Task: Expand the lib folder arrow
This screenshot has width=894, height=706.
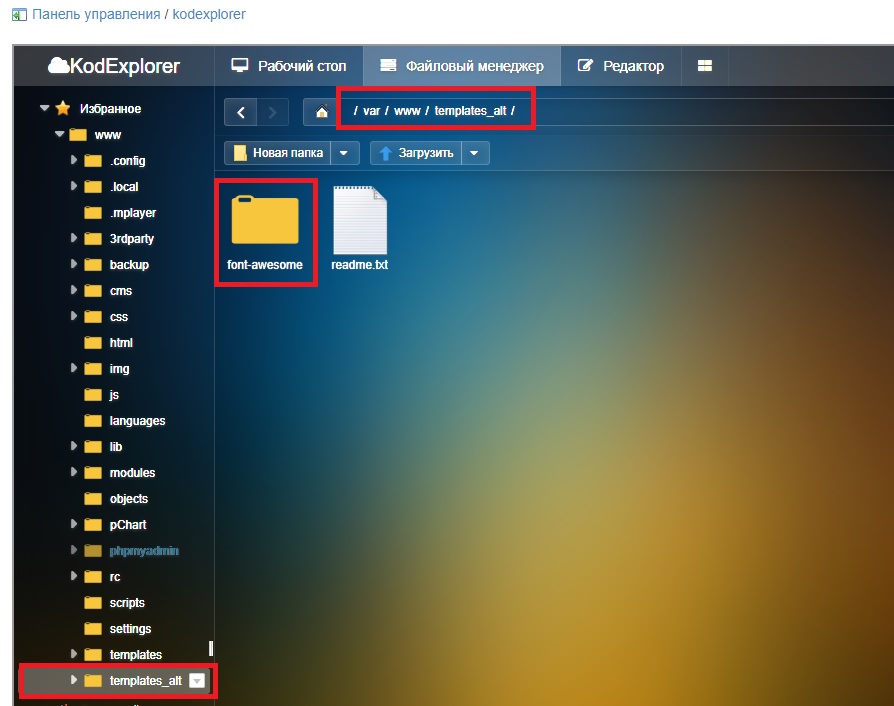Action: (74, 446)
